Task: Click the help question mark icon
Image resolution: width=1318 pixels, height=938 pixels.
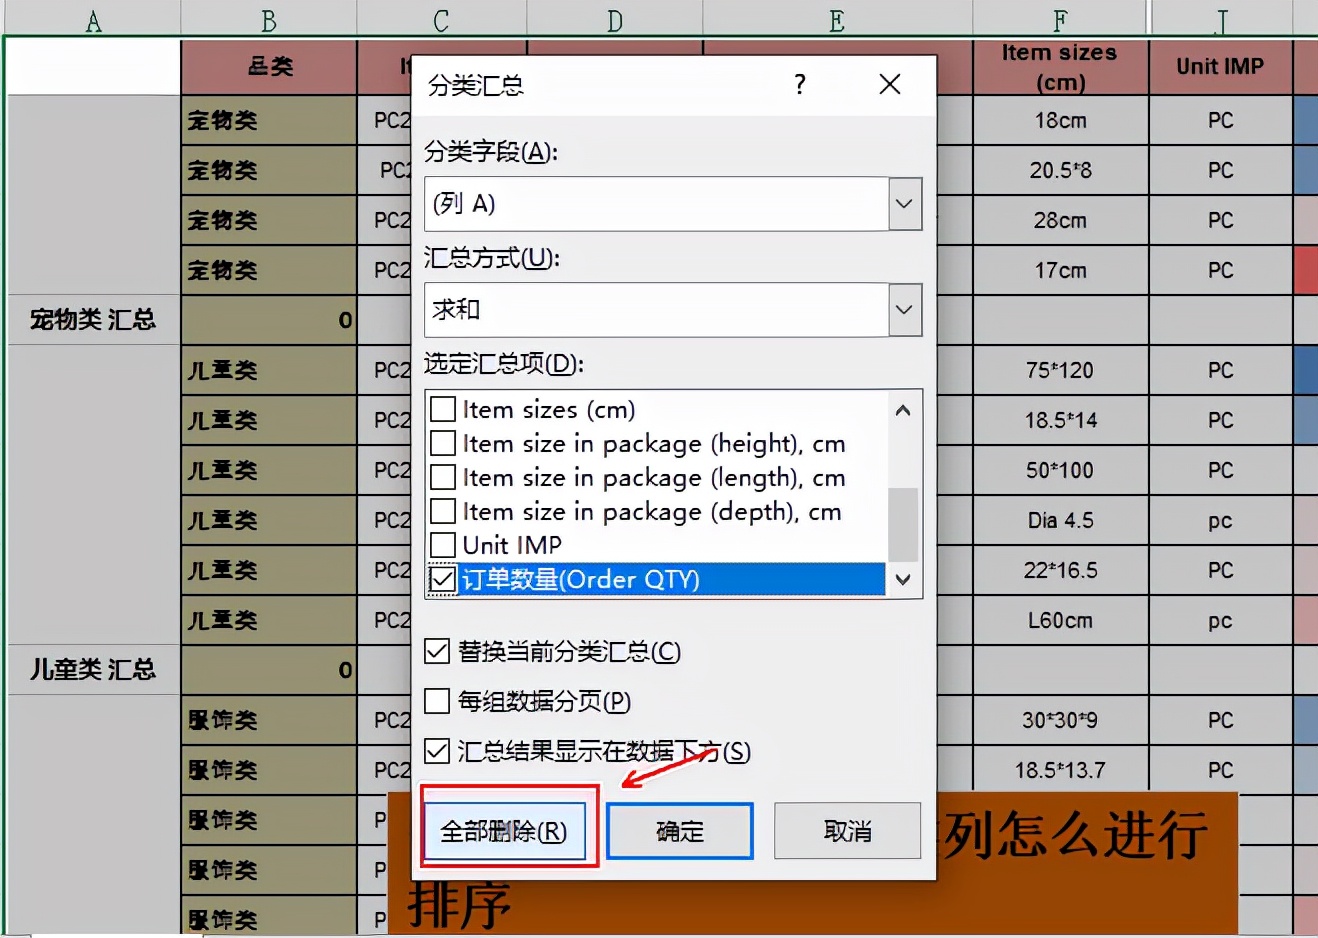Action: click(x=798, y=85)
